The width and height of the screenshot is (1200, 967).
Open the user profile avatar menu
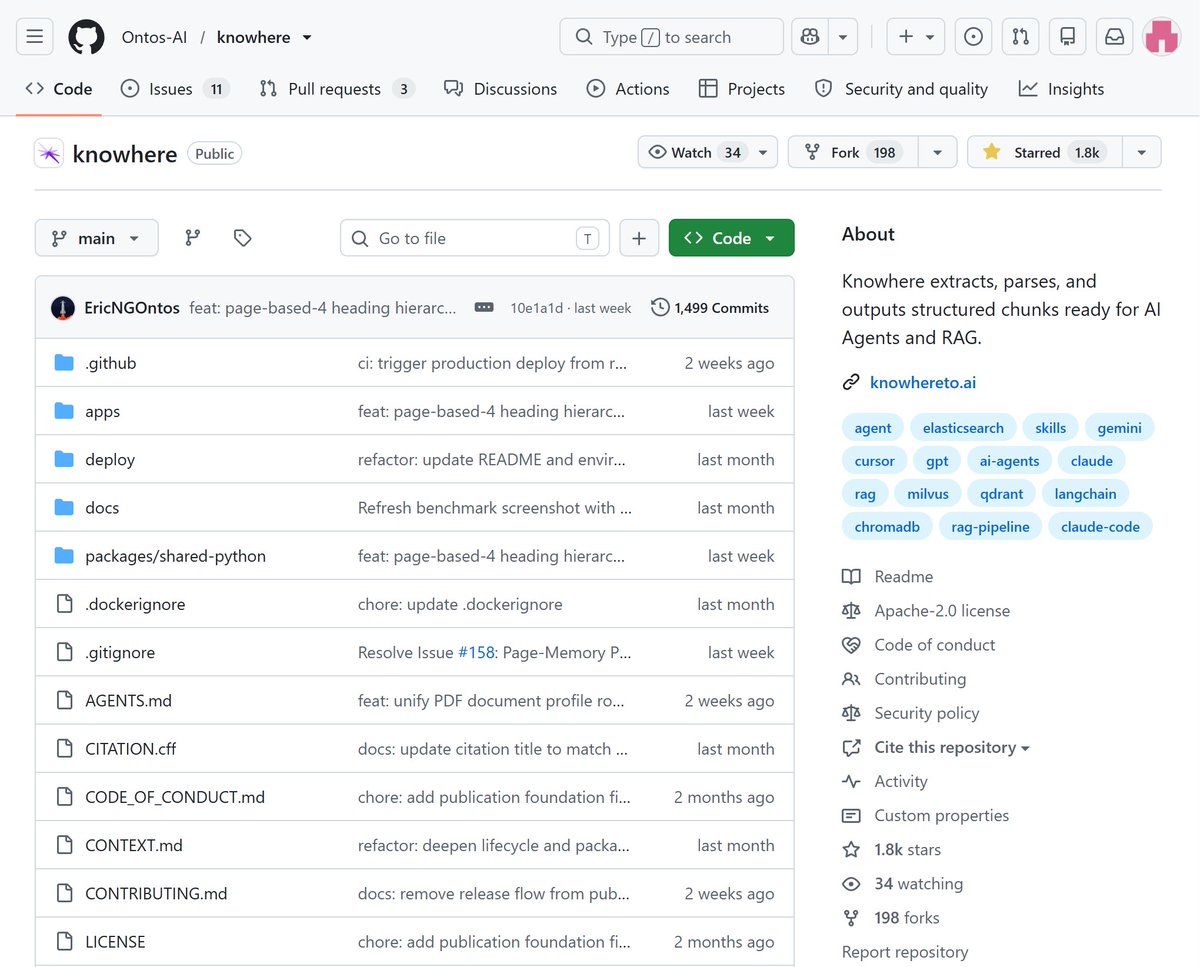coord(1162,37)
